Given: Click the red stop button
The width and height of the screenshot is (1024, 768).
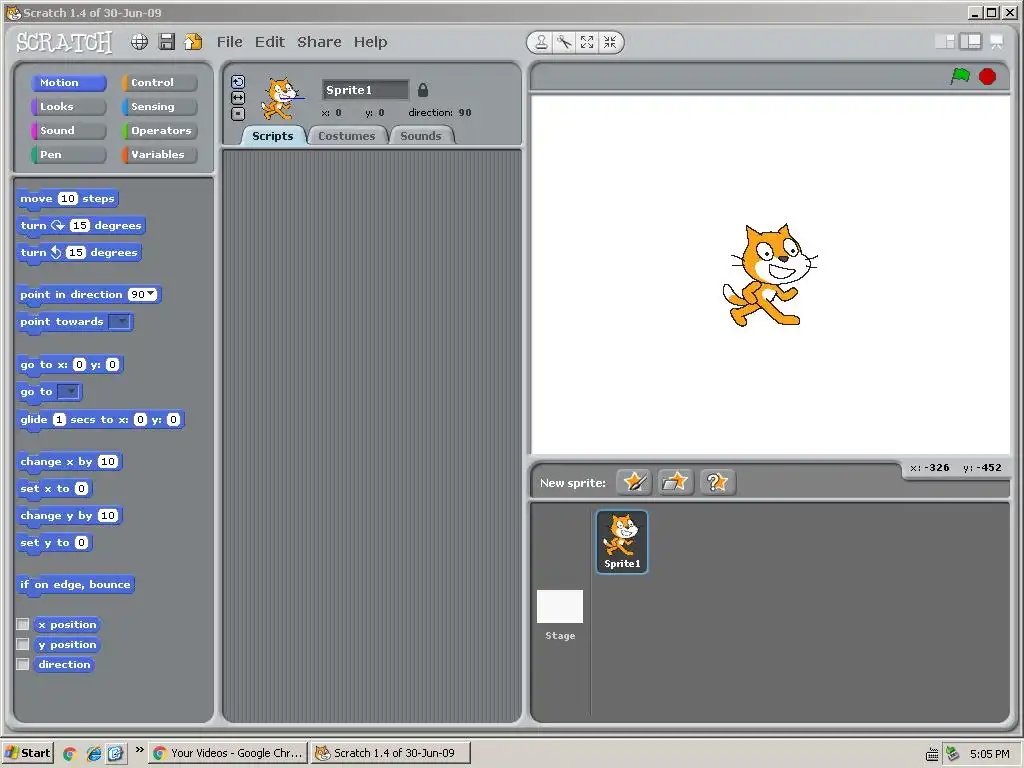Looking at the screenshot, I should tap(987, 77).
